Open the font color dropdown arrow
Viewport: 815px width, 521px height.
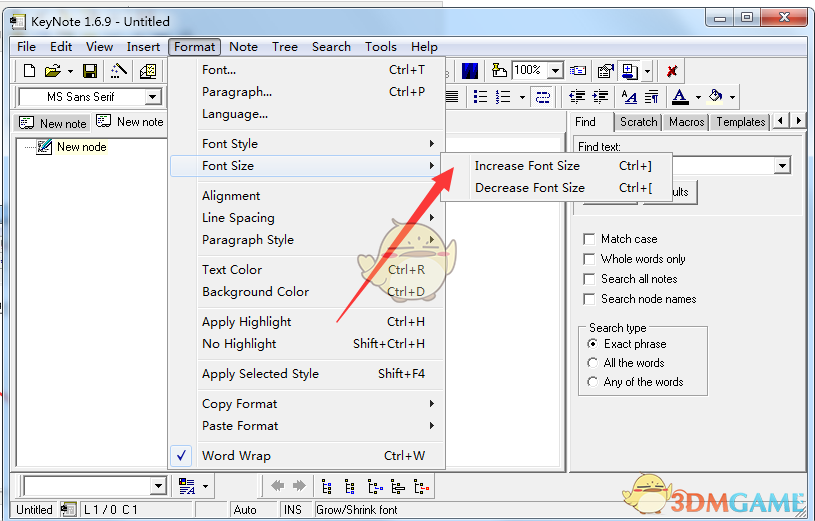(698, 97)
